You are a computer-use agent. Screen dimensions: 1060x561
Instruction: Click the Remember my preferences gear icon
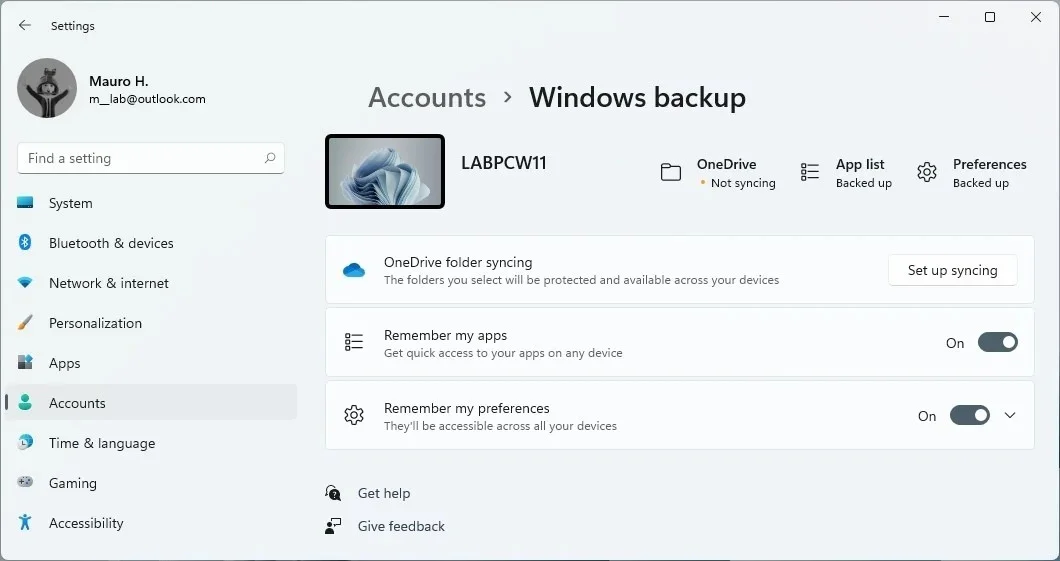click(354, 415)
